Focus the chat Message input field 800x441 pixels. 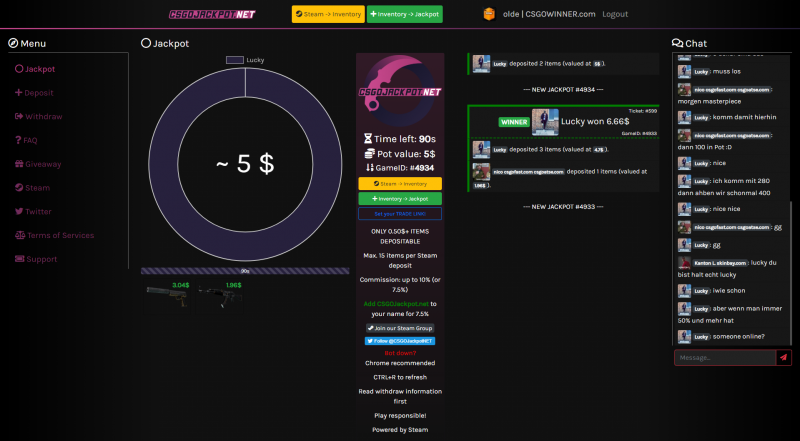click(725, 358)
